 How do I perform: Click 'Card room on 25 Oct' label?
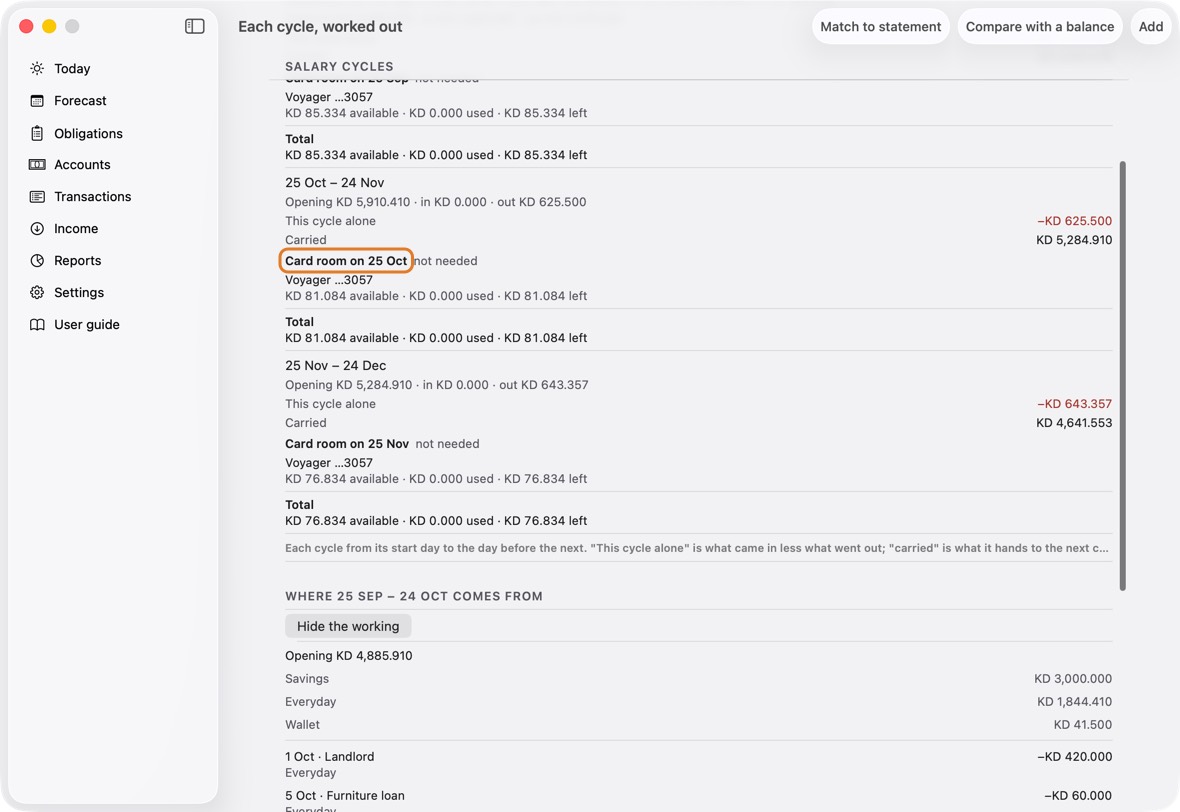(x=346, y=261)
